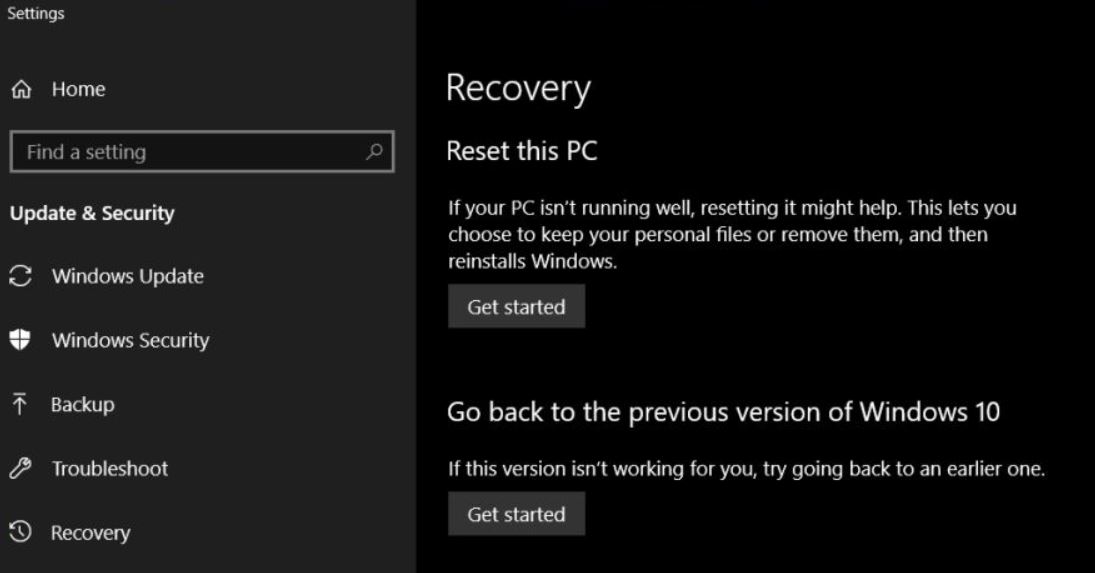Click the Windows Update sync arrows icon
Viewport: 1095px width, 573px height.
pos(20,276)
